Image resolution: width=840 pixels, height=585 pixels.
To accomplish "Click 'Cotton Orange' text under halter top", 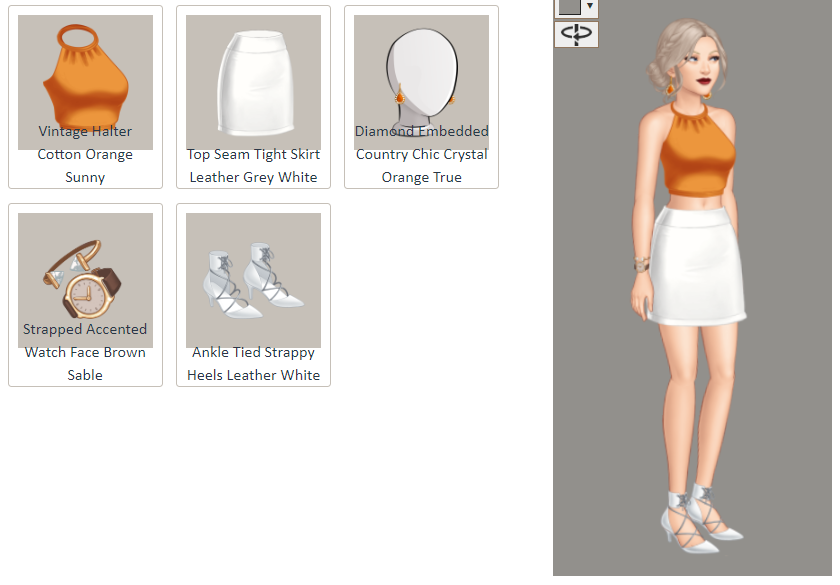I will coord(85,154).
